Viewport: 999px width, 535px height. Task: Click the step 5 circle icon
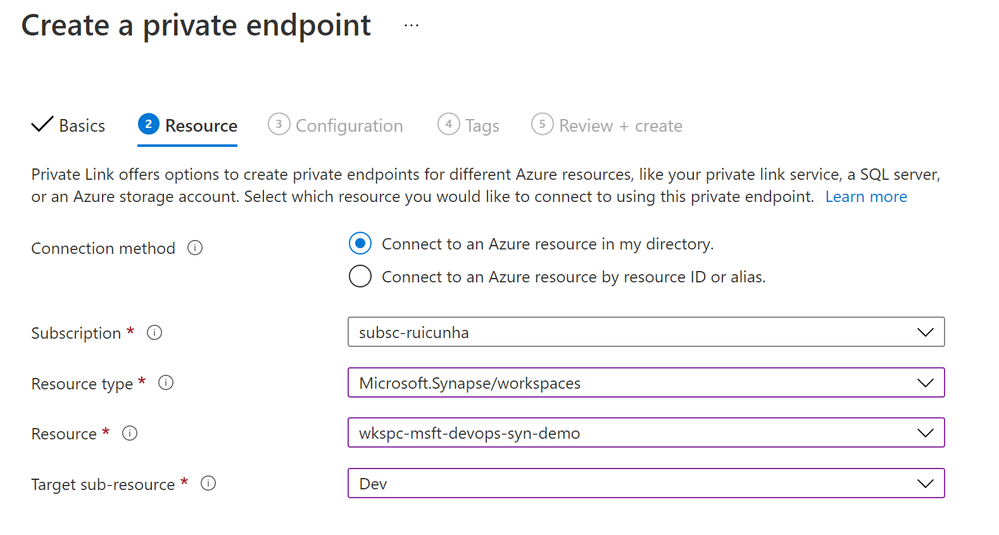tap(542, 124)
